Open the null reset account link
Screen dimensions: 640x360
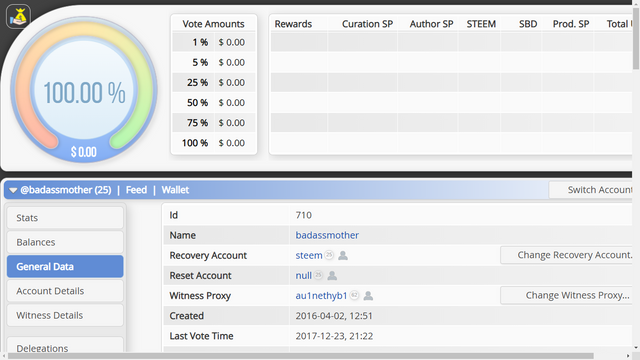[x=304, y=276]
